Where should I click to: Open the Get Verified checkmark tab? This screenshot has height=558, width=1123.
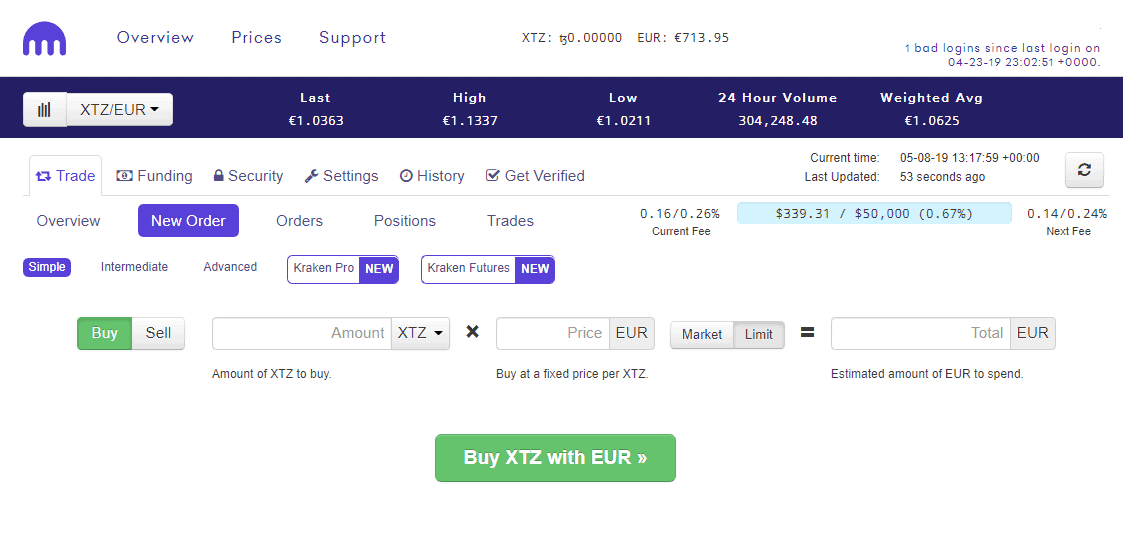point(535,176)
